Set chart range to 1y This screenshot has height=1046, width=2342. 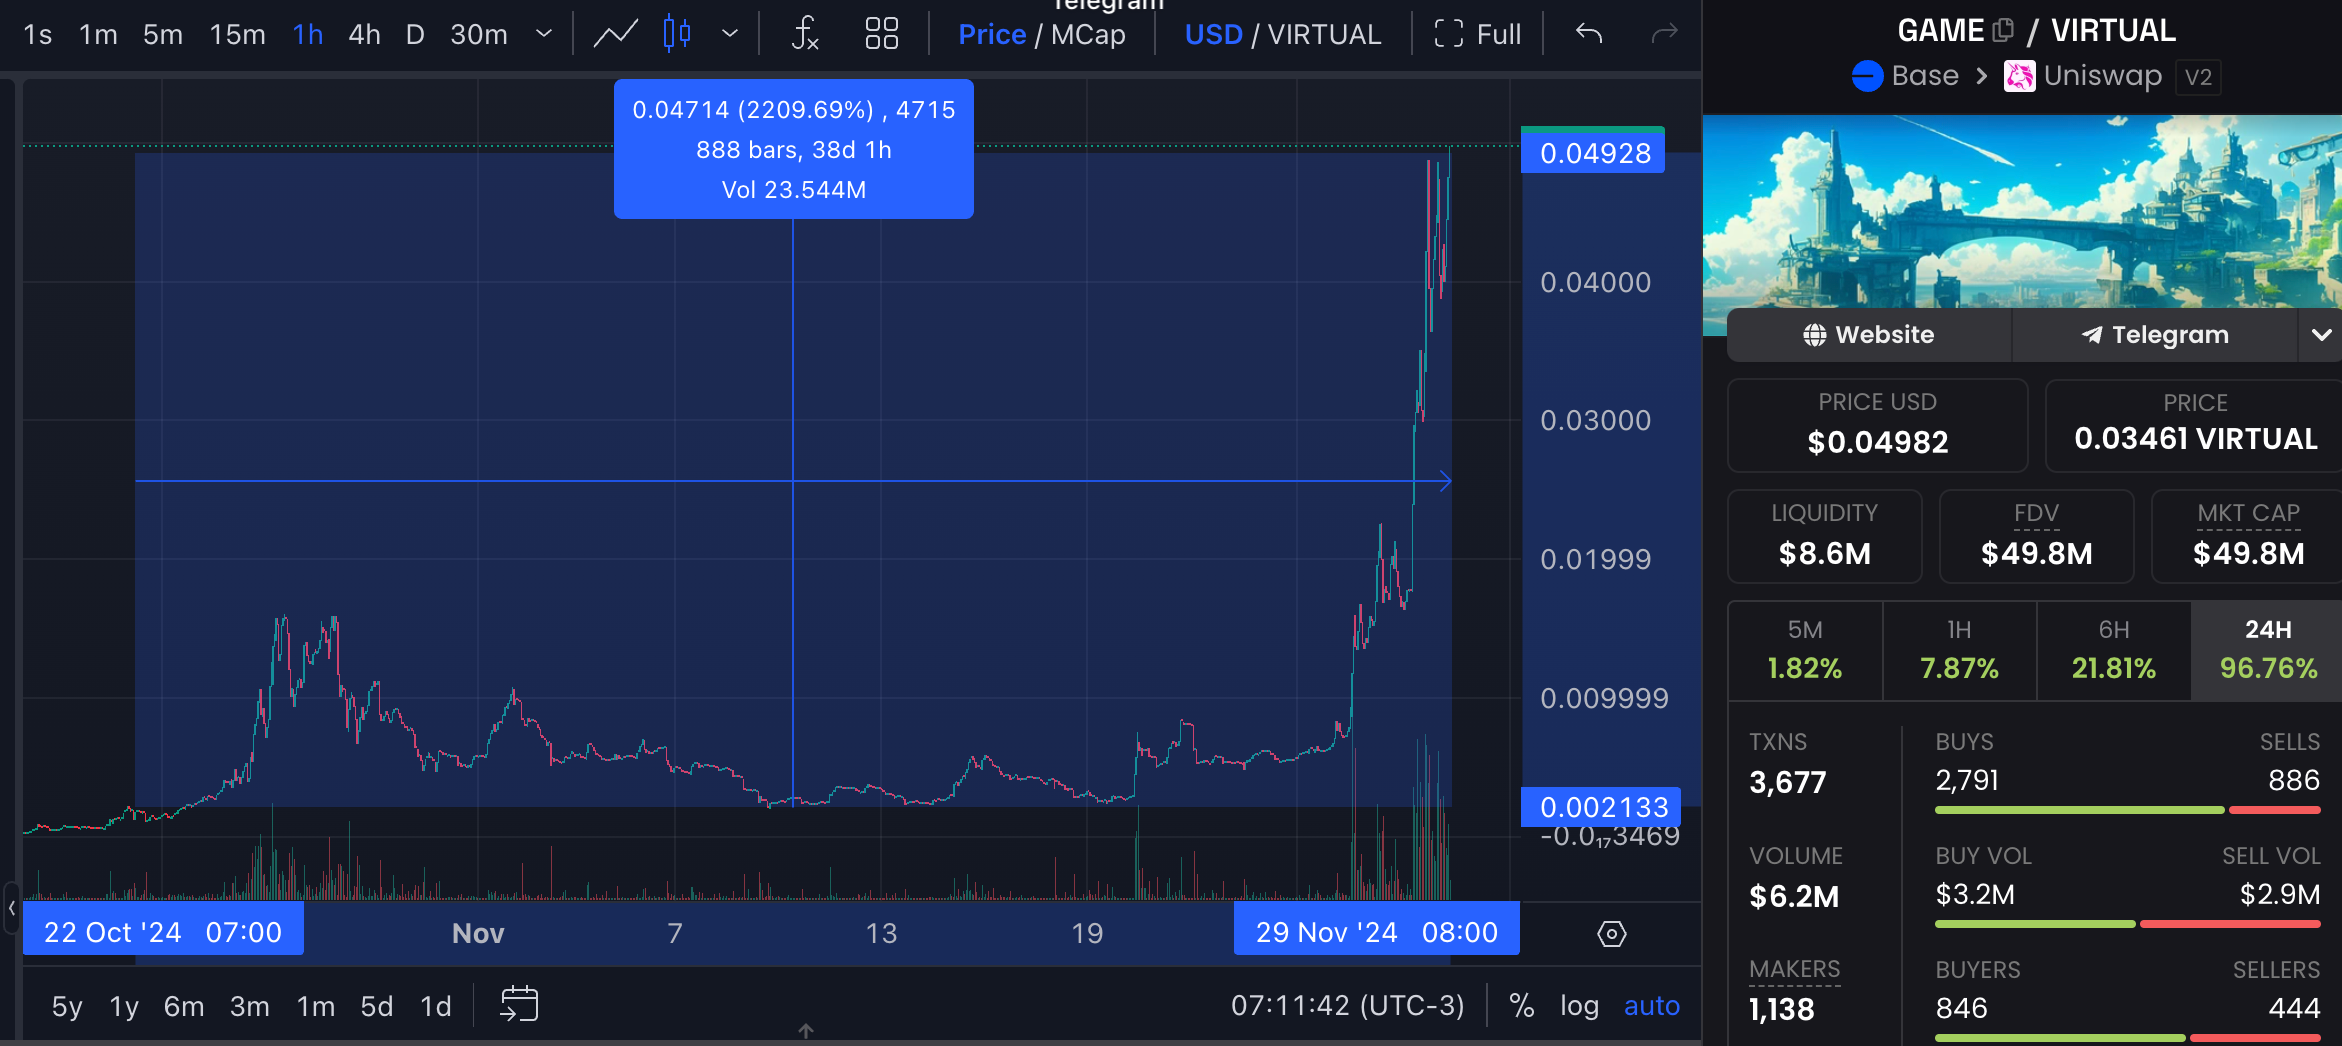tap(124, 1006)
